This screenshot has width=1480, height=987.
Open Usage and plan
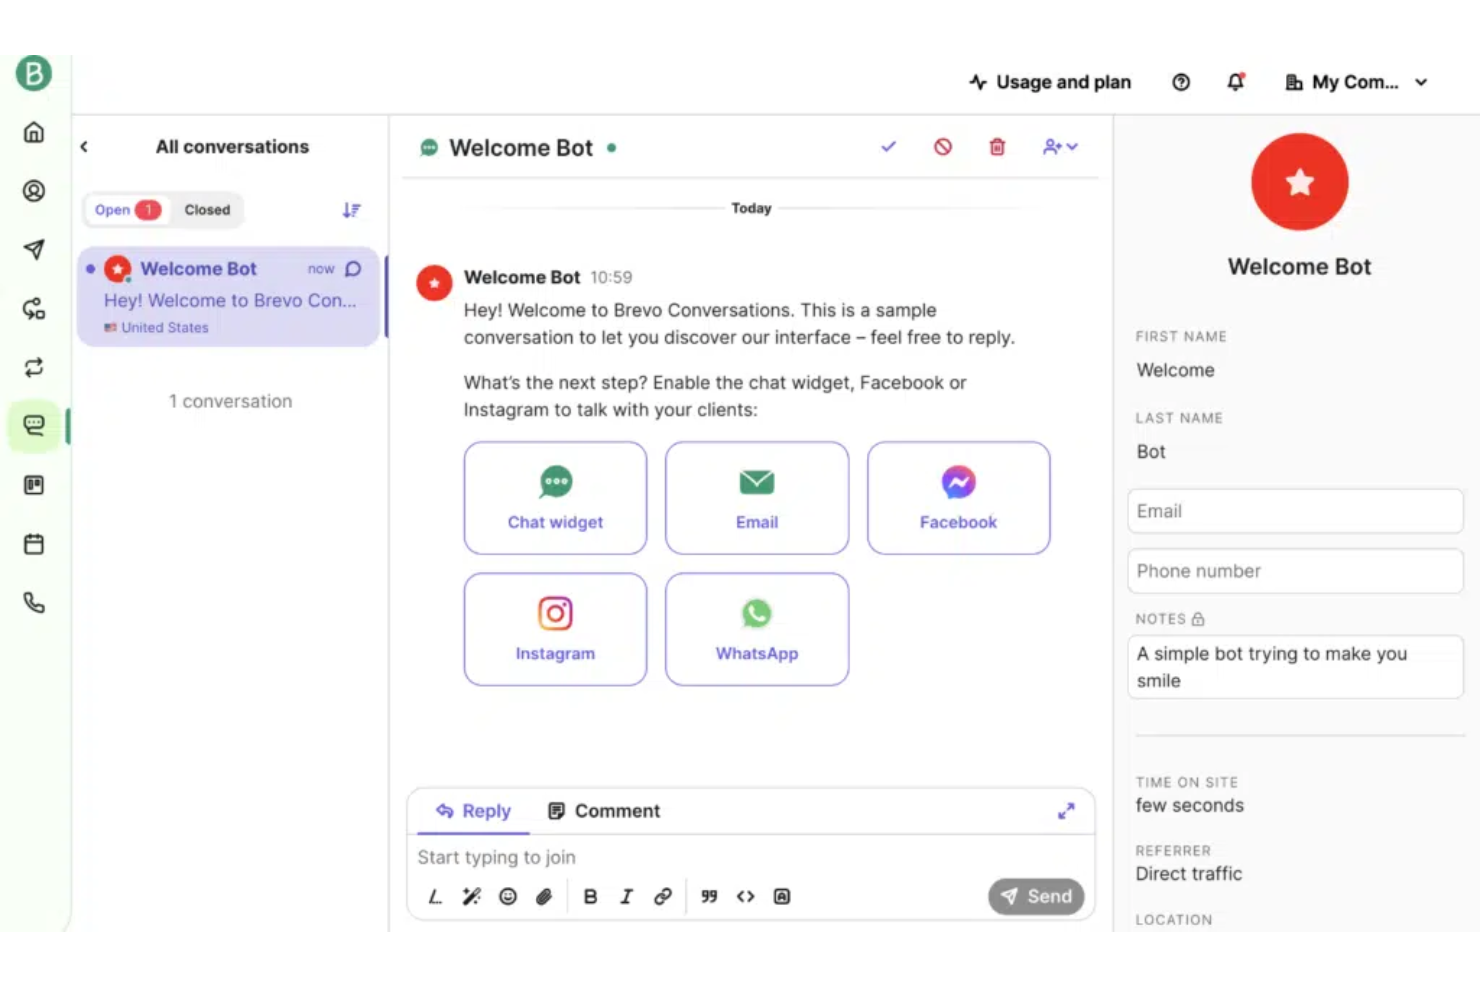pyautogui.click(x=1050, y=82)
